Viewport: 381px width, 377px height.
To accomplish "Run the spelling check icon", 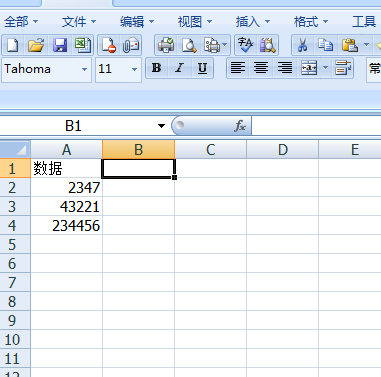I will point(245,45).
